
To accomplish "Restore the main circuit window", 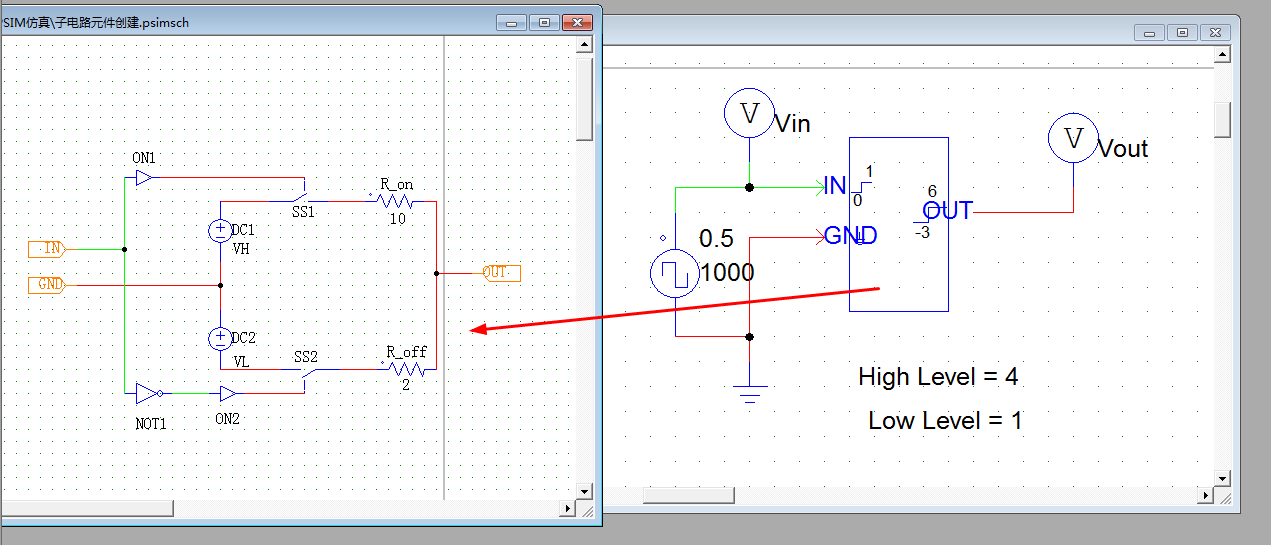I will [1182, 33].
